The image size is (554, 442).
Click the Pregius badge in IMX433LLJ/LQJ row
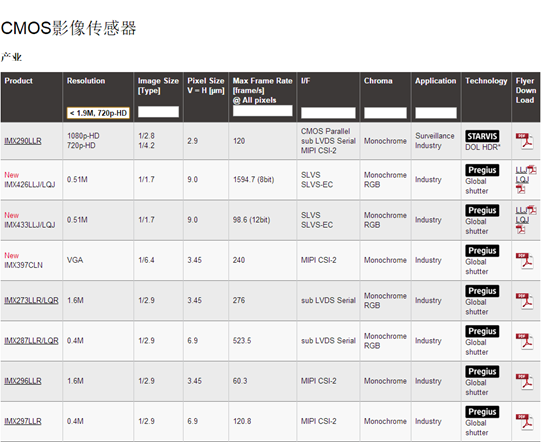[482, 210]
